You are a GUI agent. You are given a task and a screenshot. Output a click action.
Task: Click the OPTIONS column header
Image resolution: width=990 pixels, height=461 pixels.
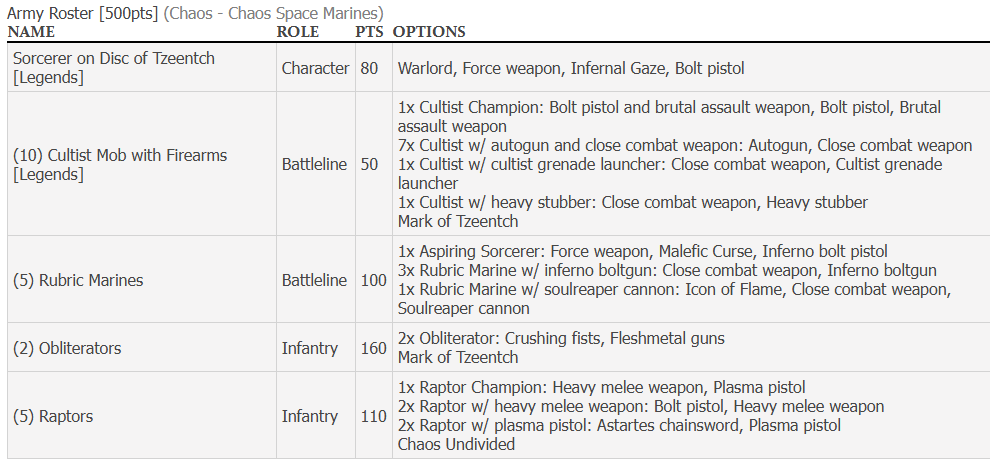pos(429,32)
